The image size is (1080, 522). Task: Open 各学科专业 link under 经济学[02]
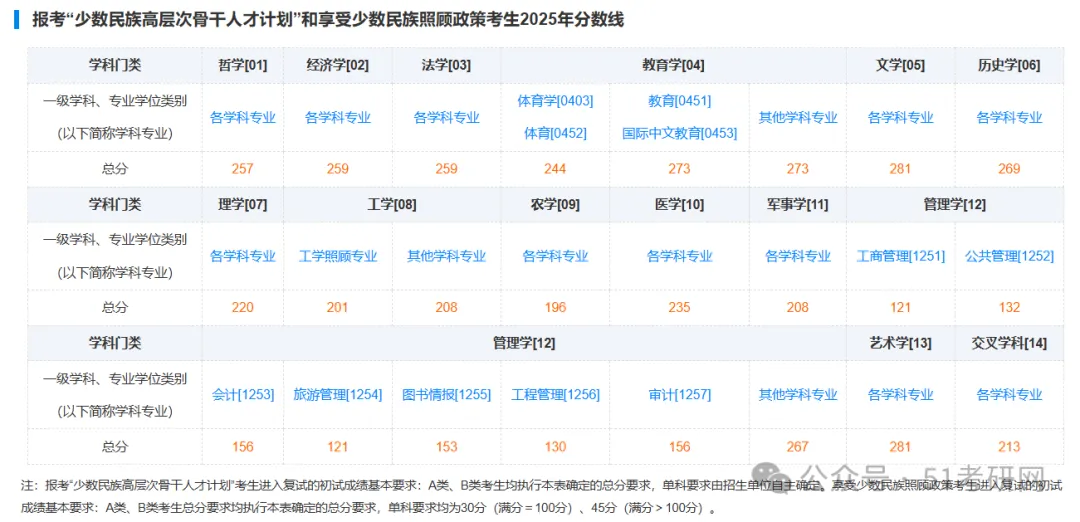tap(338, 118)
